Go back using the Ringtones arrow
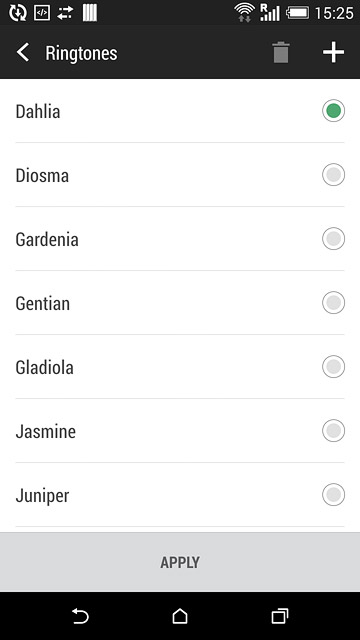 coord(23,53)
